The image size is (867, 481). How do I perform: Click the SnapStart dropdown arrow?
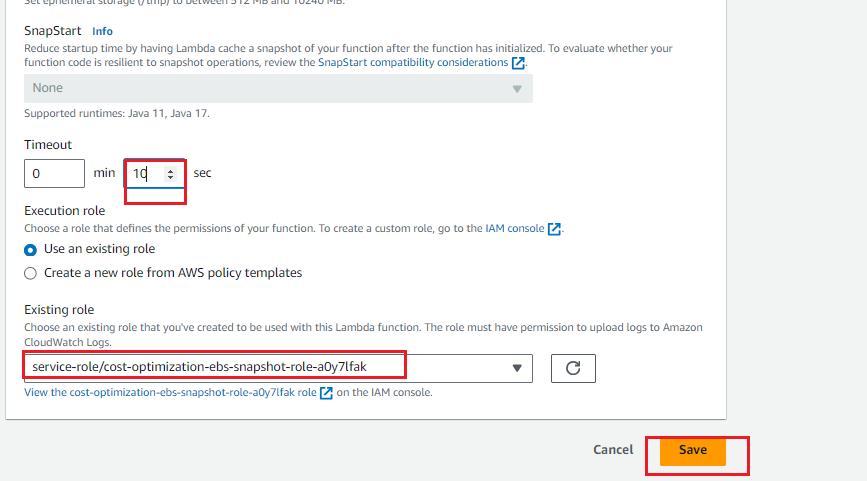(517, 89)
